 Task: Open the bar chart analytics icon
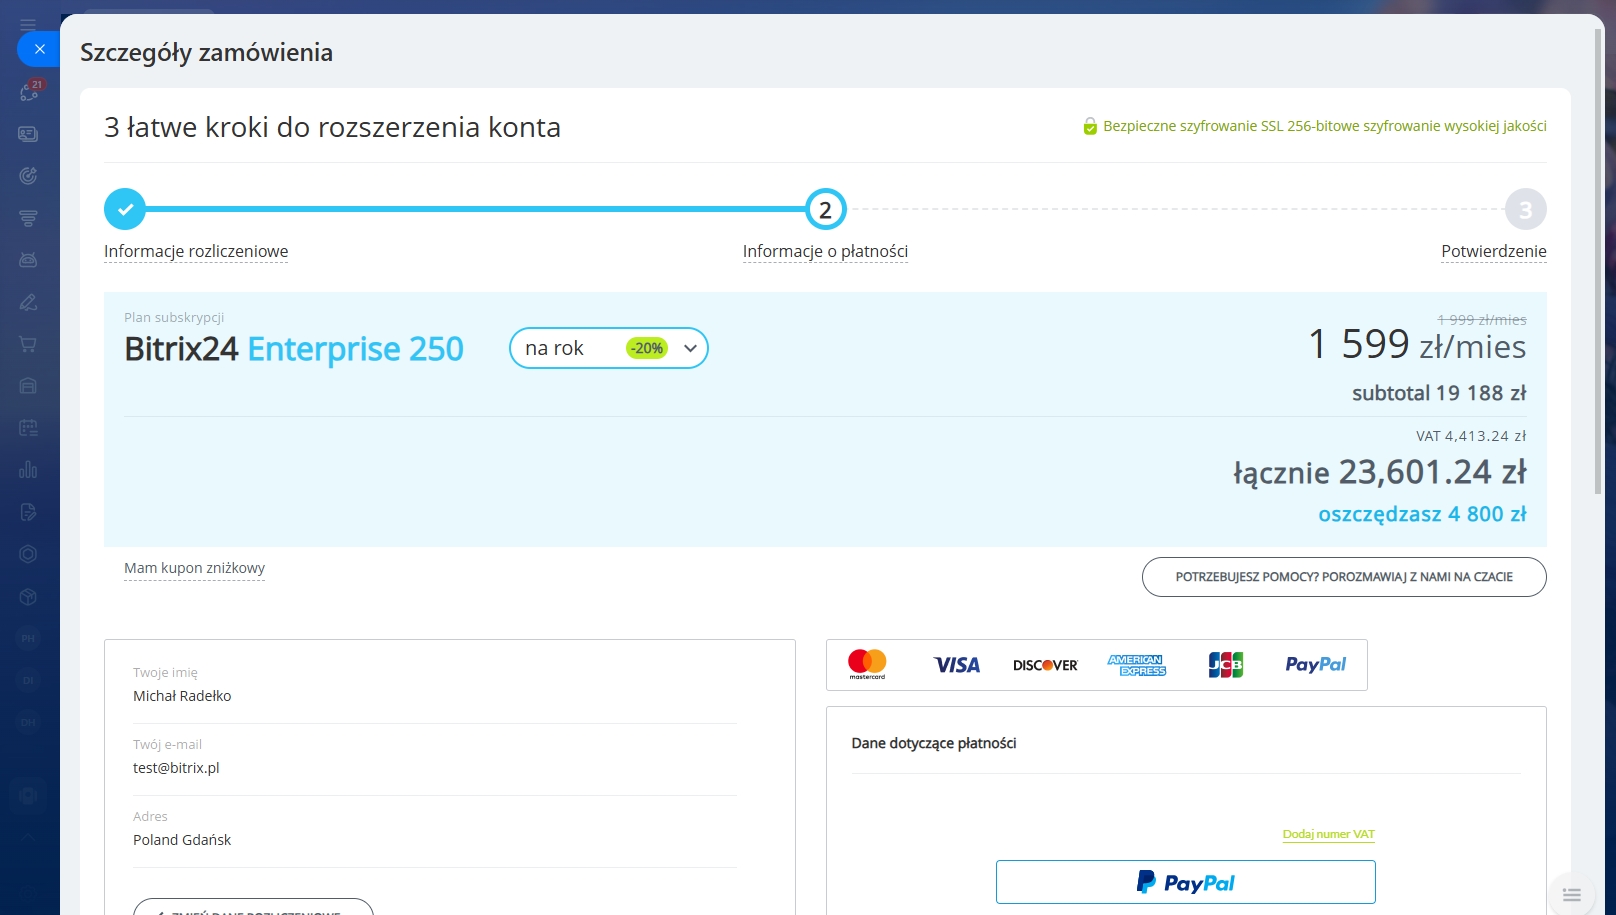coord(28,470)
